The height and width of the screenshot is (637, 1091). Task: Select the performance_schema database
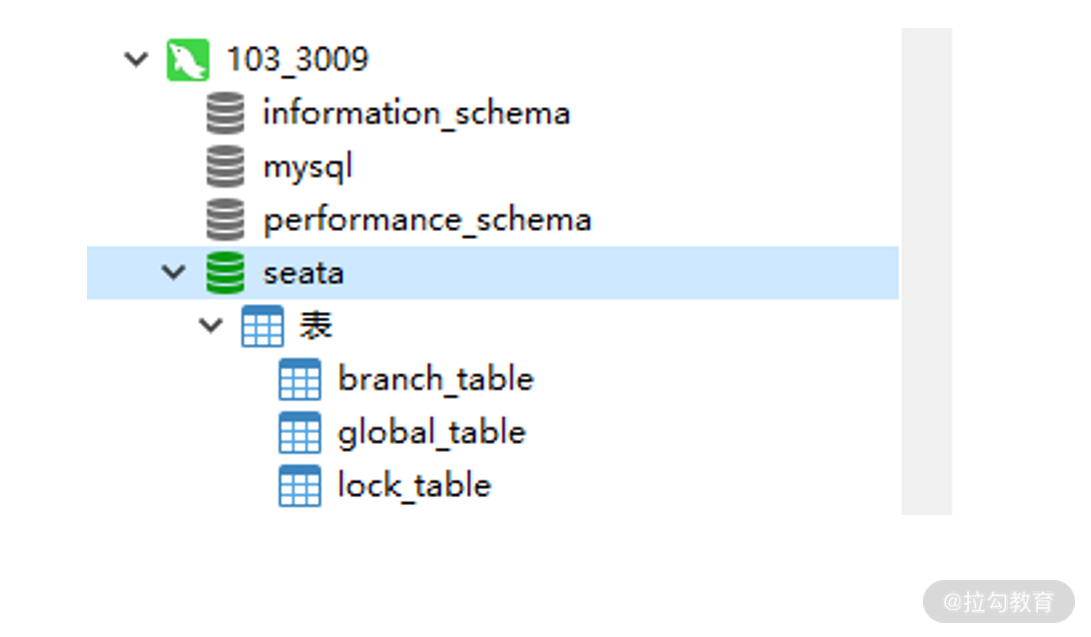[x=427, y=221]
